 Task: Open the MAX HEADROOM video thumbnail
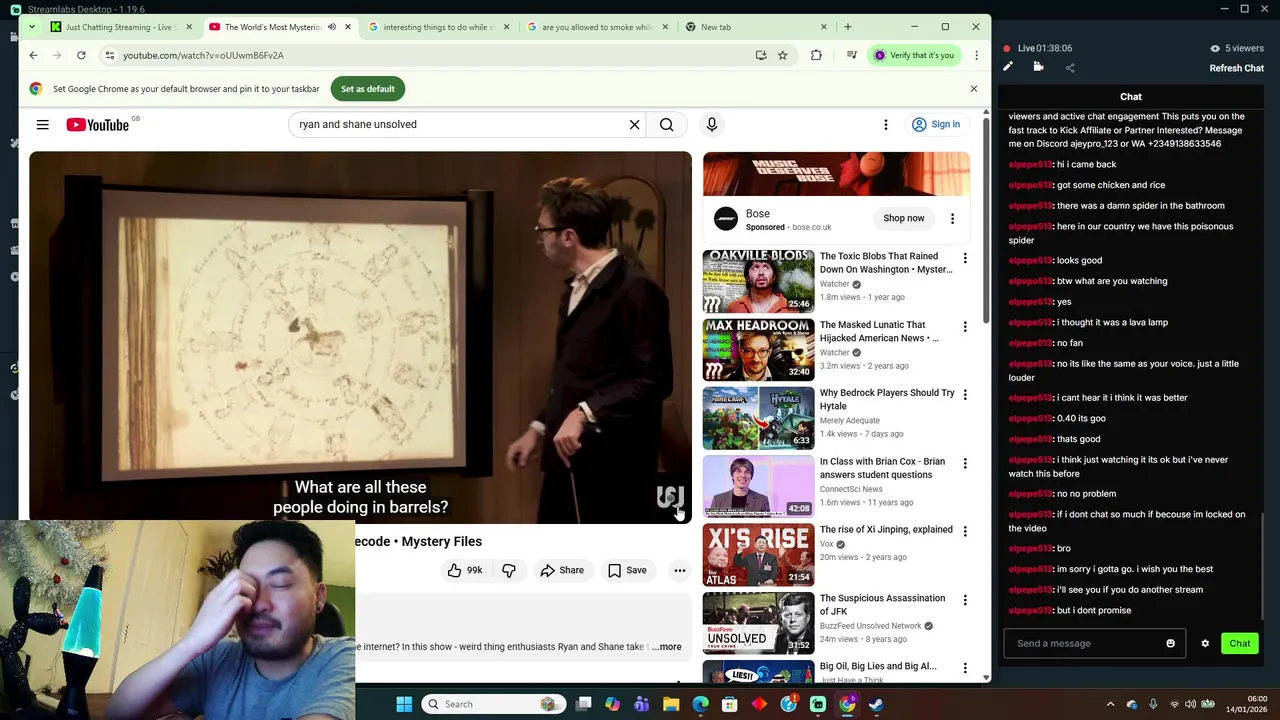coord(758,349)
